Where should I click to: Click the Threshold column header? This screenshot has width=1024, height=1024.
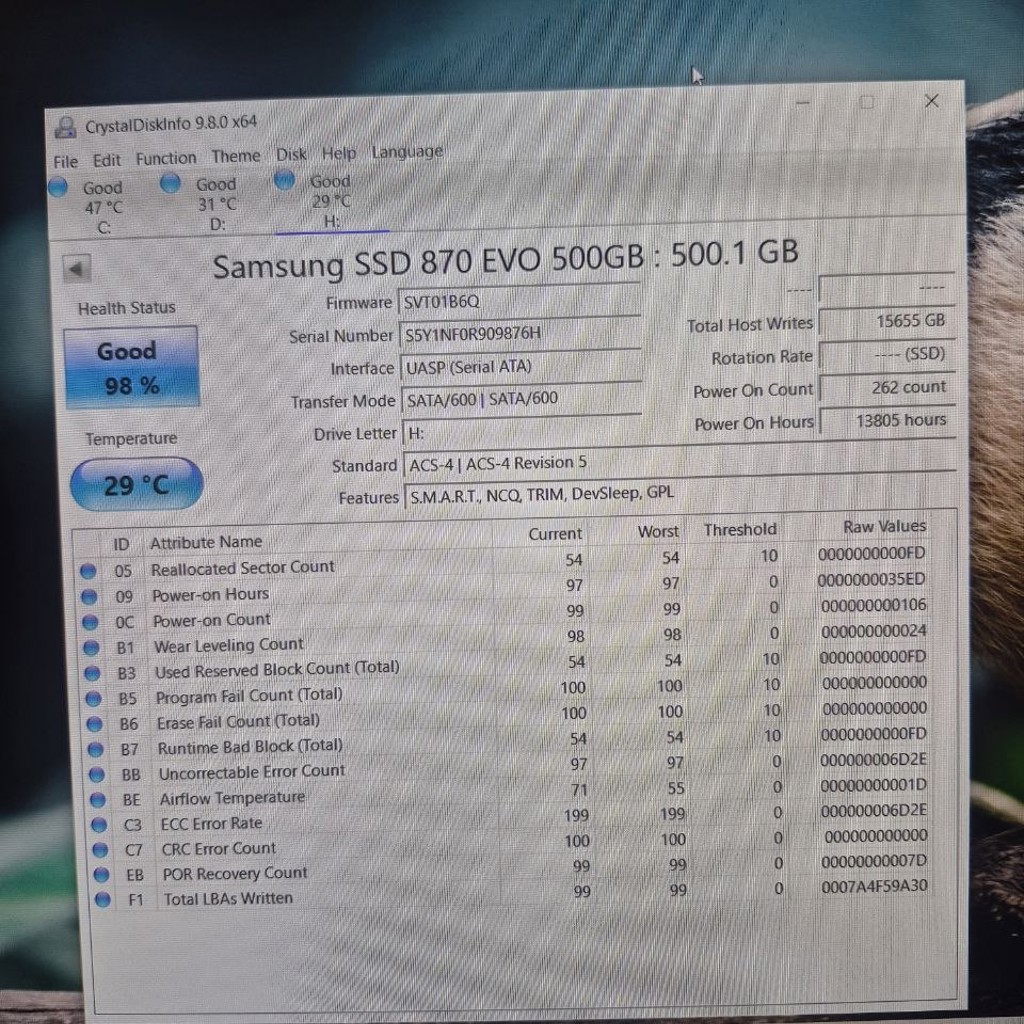[x=740, y=530]
